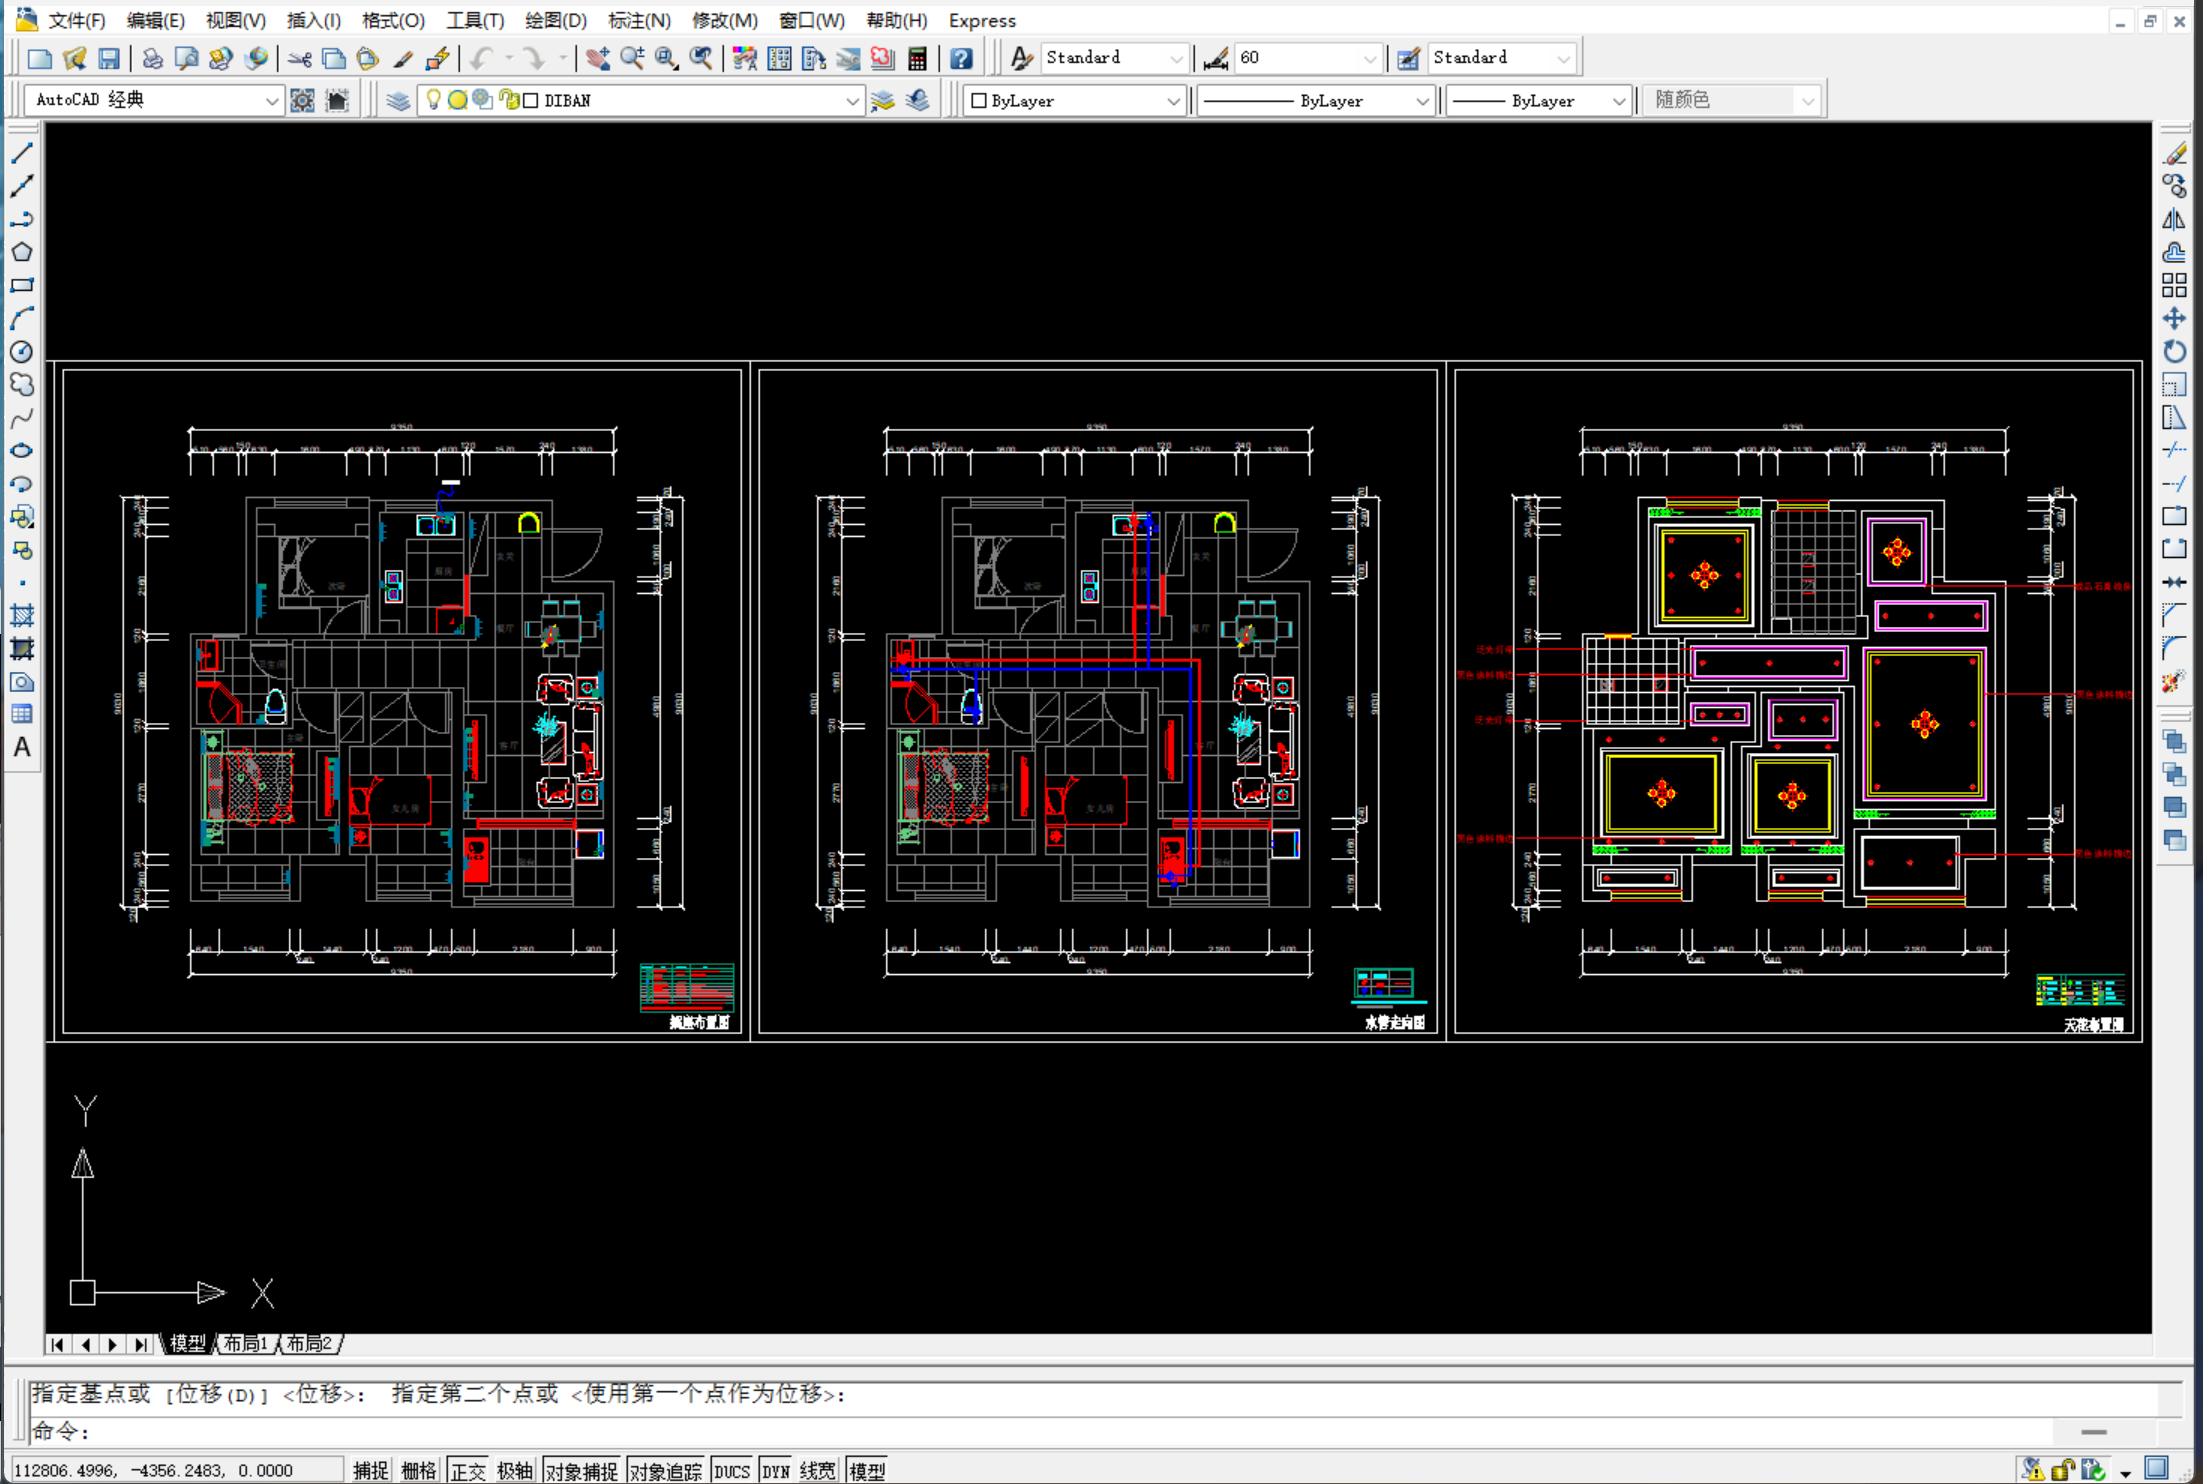This screenshot has width=2203, height=1484.
Task: Toggle the 栅格 grid display
Action: click(x=419, y=1470)
